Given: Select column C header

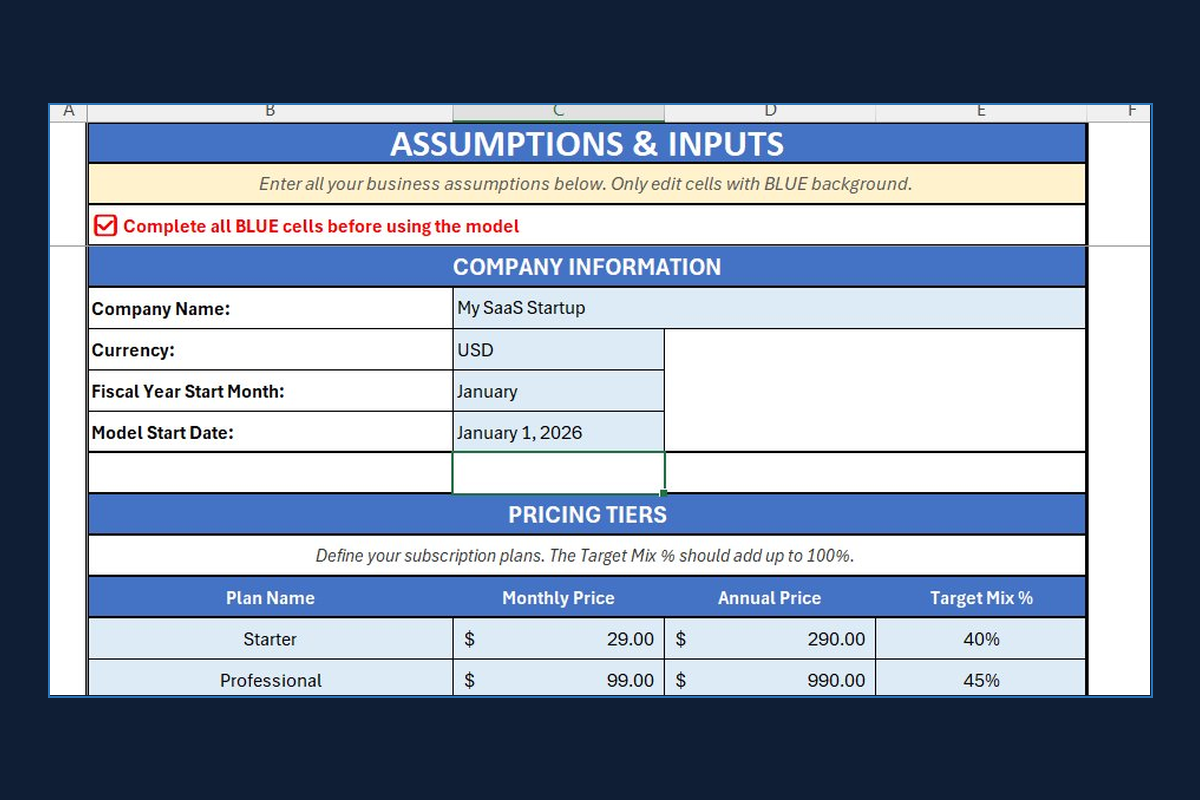Looking at the screenshot, I should (558, 111).
